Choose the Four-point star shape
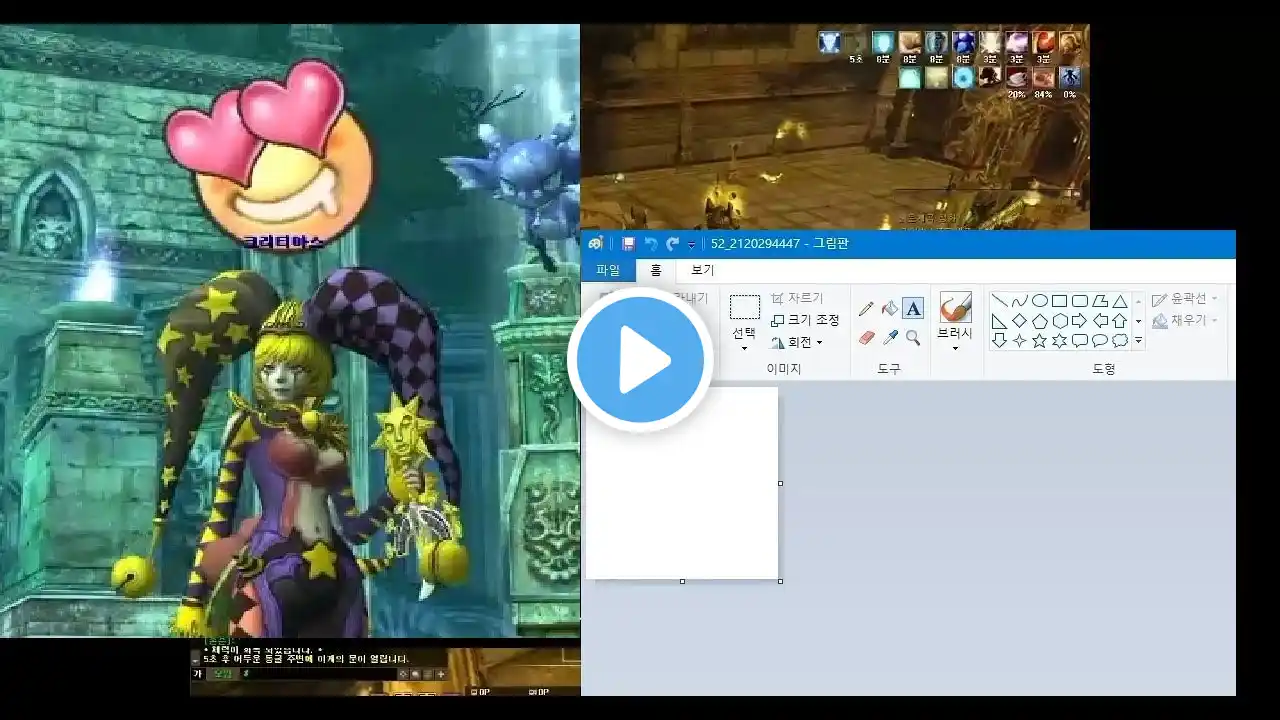This screenshot has height=720, width=1280. click(1019, 341)
